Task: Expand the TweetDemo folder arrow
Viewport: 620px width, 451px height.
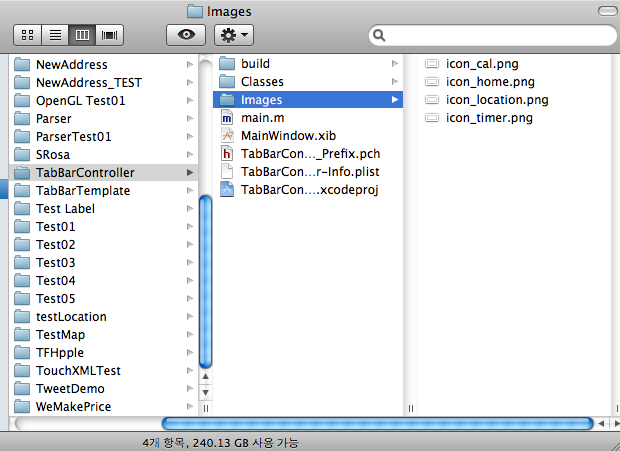Action: (x=190, y=389)
